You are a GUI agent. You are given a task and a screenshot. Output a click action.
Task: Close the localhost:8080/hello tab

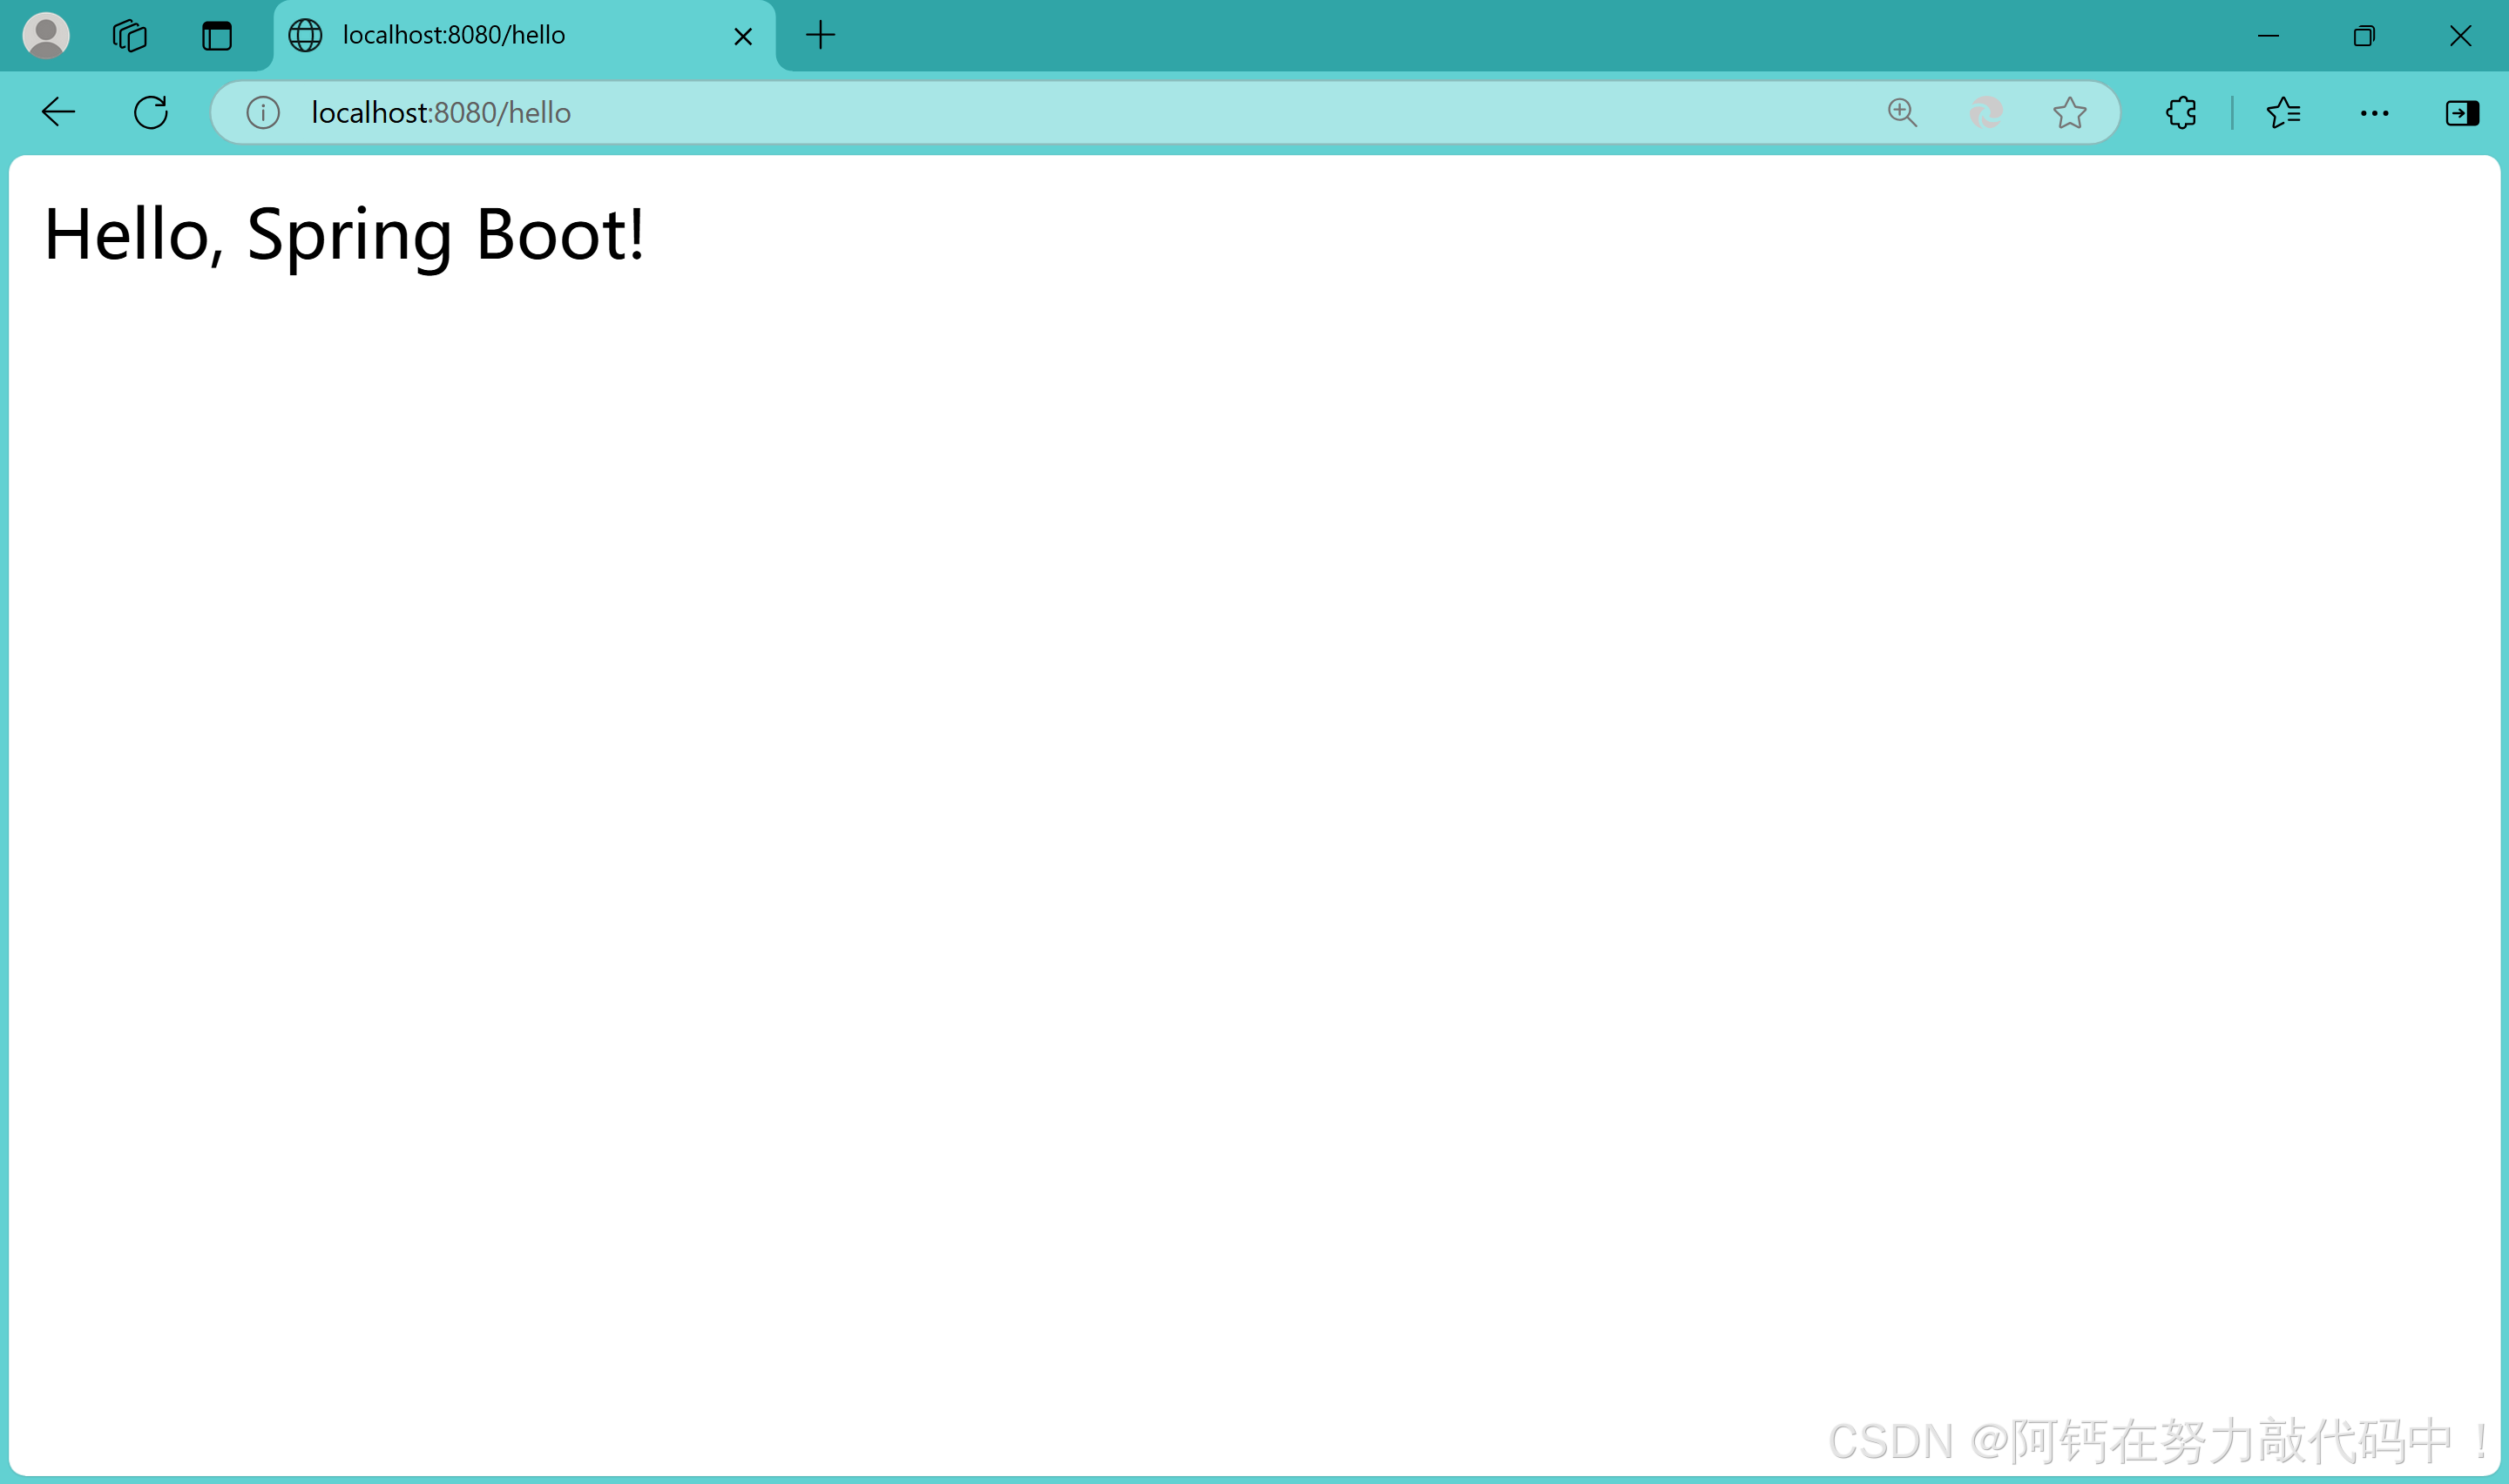coord(743,37)
